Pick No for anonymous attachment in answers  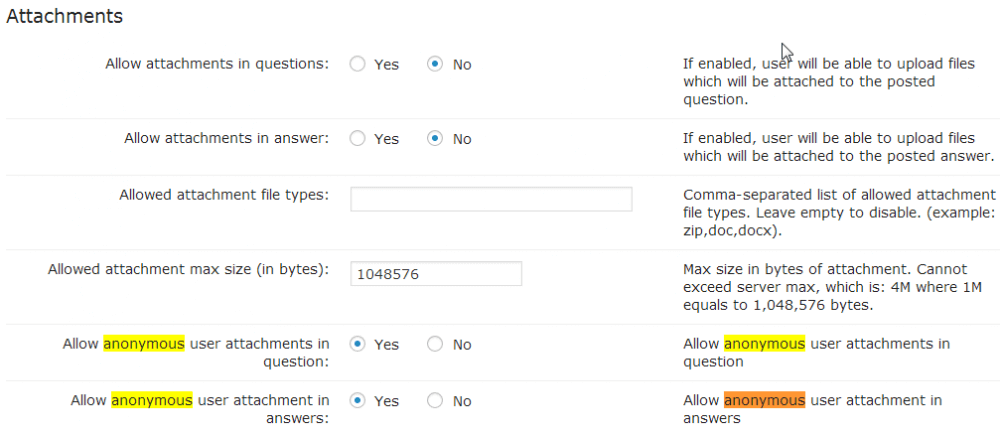pos(435,401)
